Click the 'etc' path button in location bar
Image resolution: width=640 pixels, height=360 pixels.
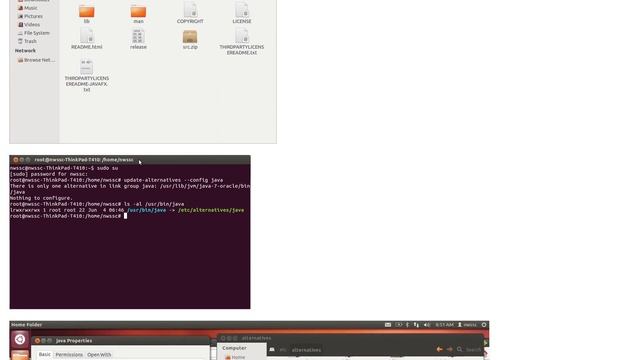coord(282,350)
